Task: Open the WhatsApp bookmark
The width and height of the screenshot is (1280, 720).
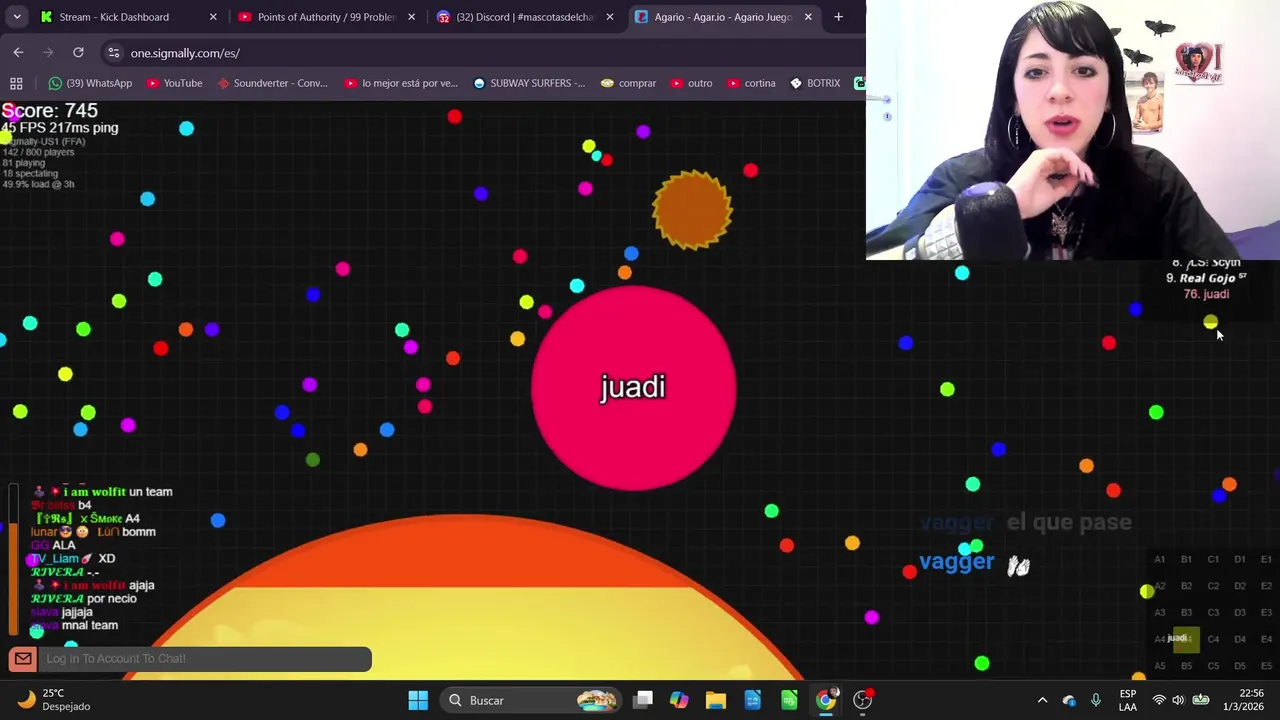Action: (90, 83)
